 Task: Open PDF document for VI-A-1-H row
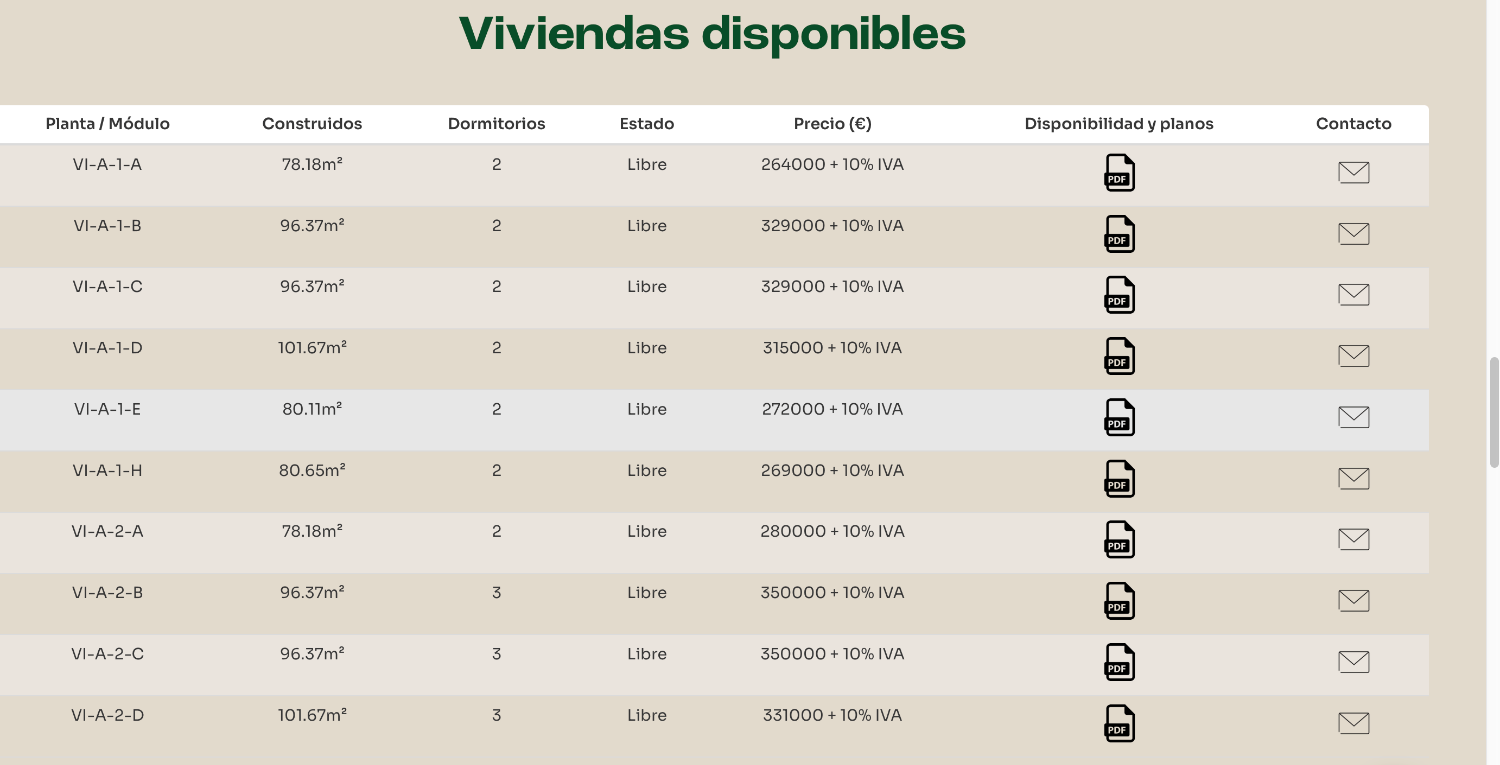coord(1119,479)
